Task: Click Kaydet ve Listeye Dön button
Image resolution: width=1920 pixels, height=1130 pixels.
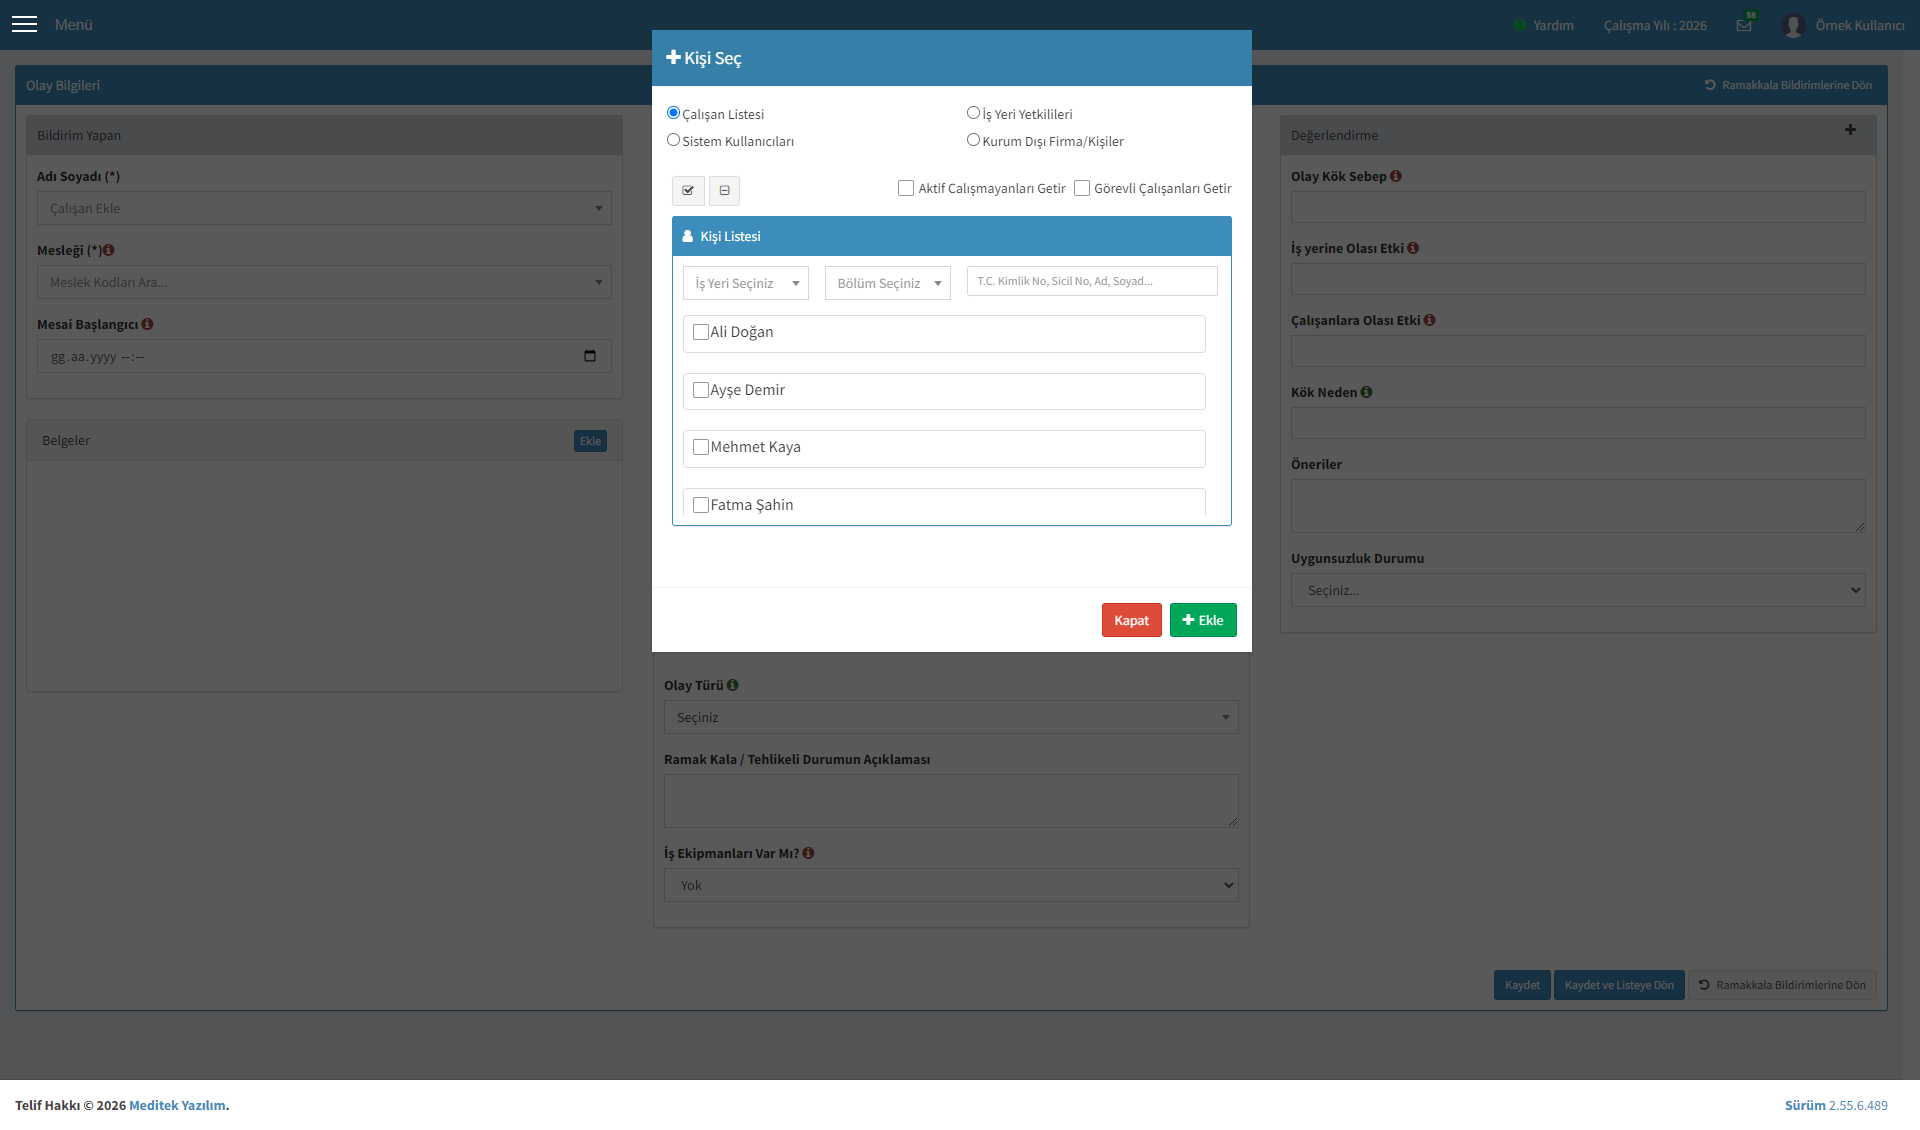Action: point(1619,985)
